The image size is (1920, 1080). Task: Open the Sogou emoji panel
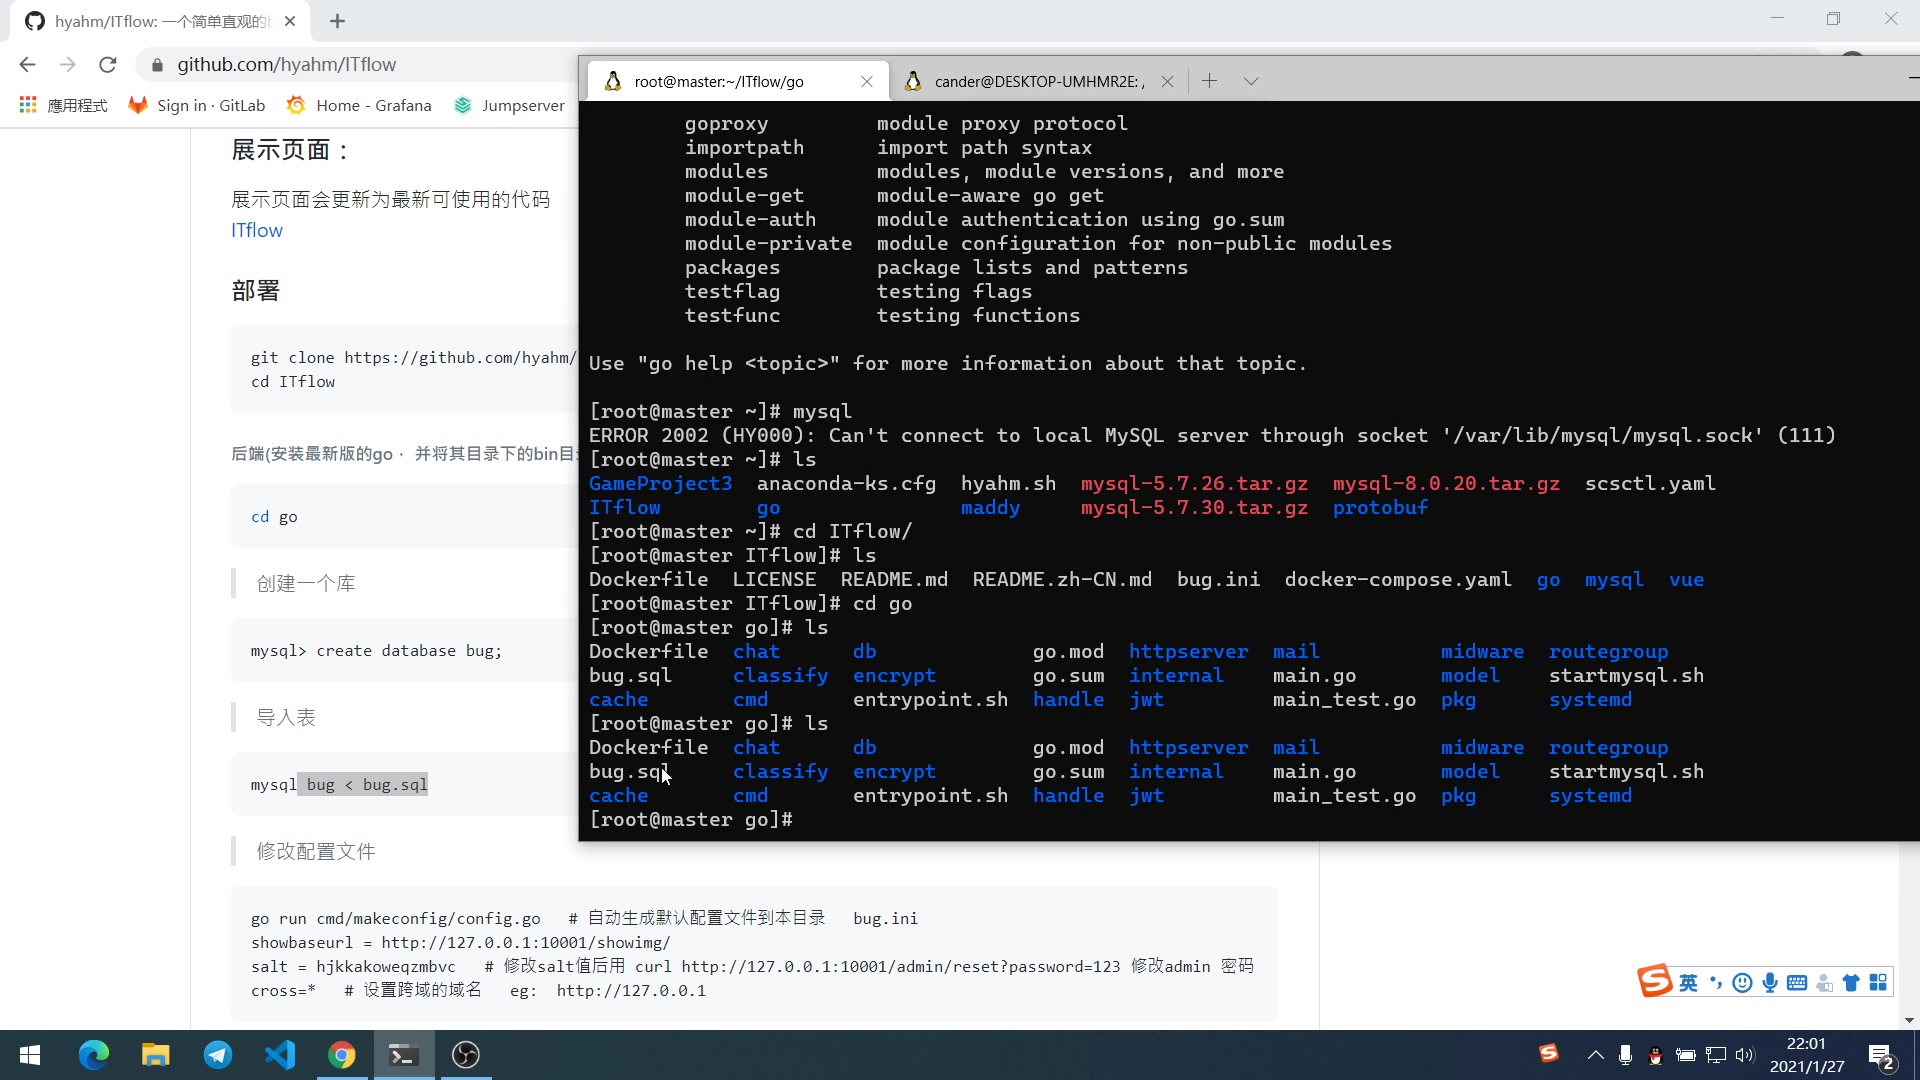(x=1743, y=983)
